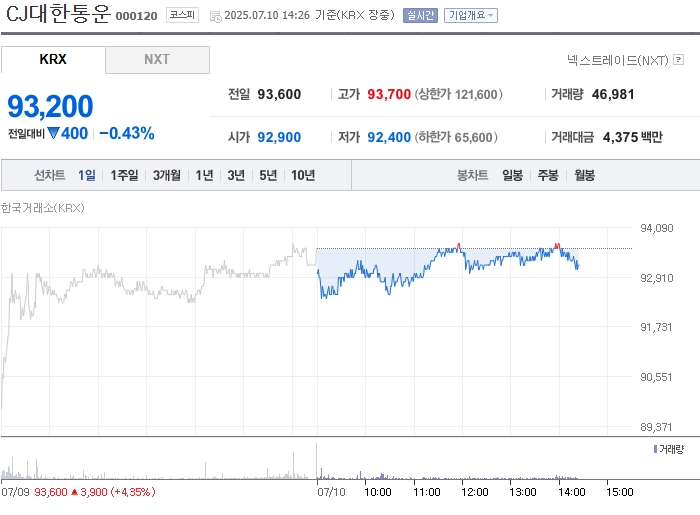
Task: Click the -0.43% change rate
Action: 127,133
